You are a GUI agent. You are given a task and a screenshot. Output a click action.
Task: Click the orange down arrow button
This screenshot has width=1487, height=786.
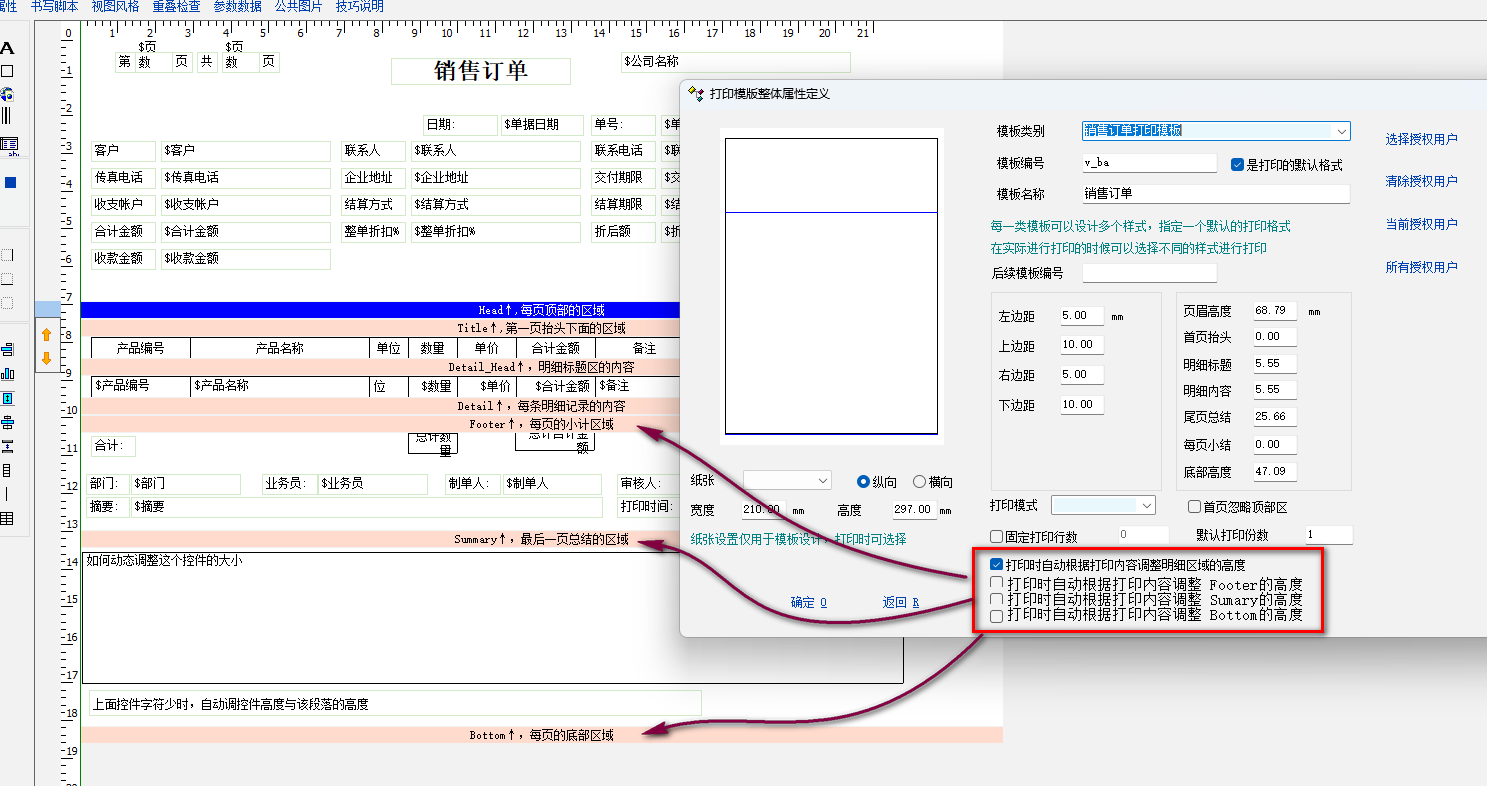(46, 358)
